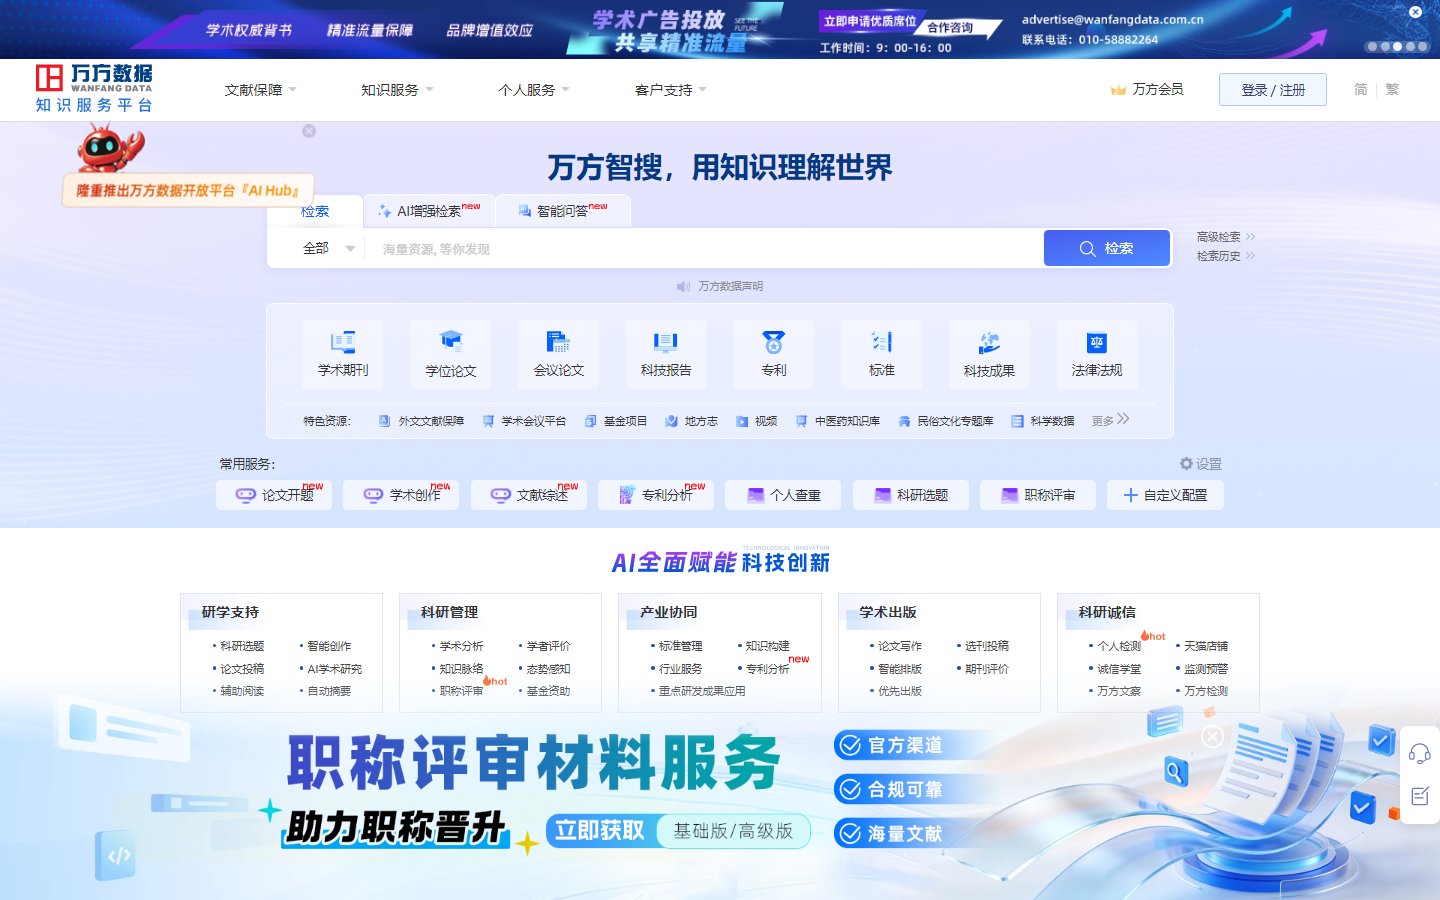Screen dimensions: 1440x900
Task: Open the 设置 gear for common services
Action: tap(1187, 464)
